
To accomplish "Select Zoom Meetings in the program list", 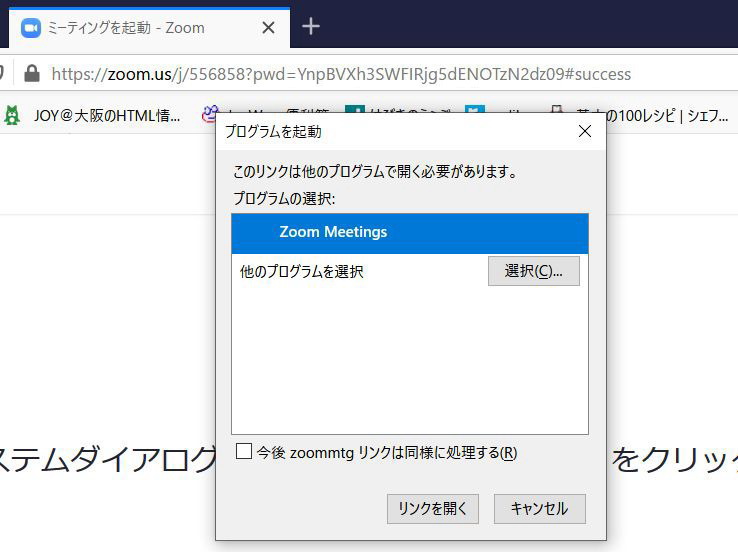I will [x=409, y=232].
